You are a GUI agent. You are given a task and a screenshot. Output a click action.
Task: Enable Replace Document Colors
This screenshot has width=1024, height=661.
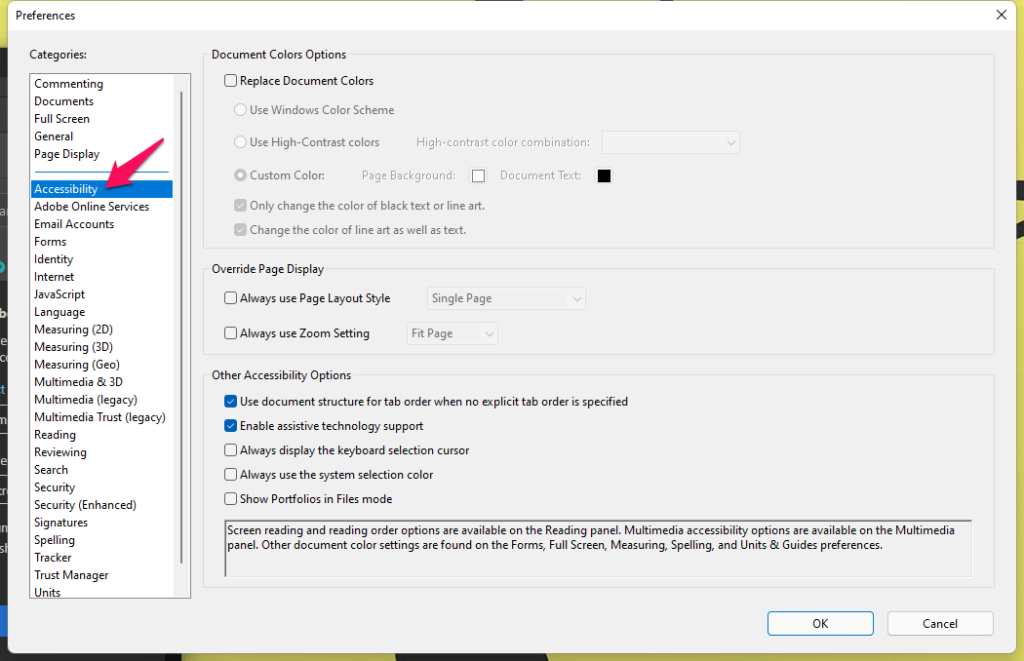230,80
